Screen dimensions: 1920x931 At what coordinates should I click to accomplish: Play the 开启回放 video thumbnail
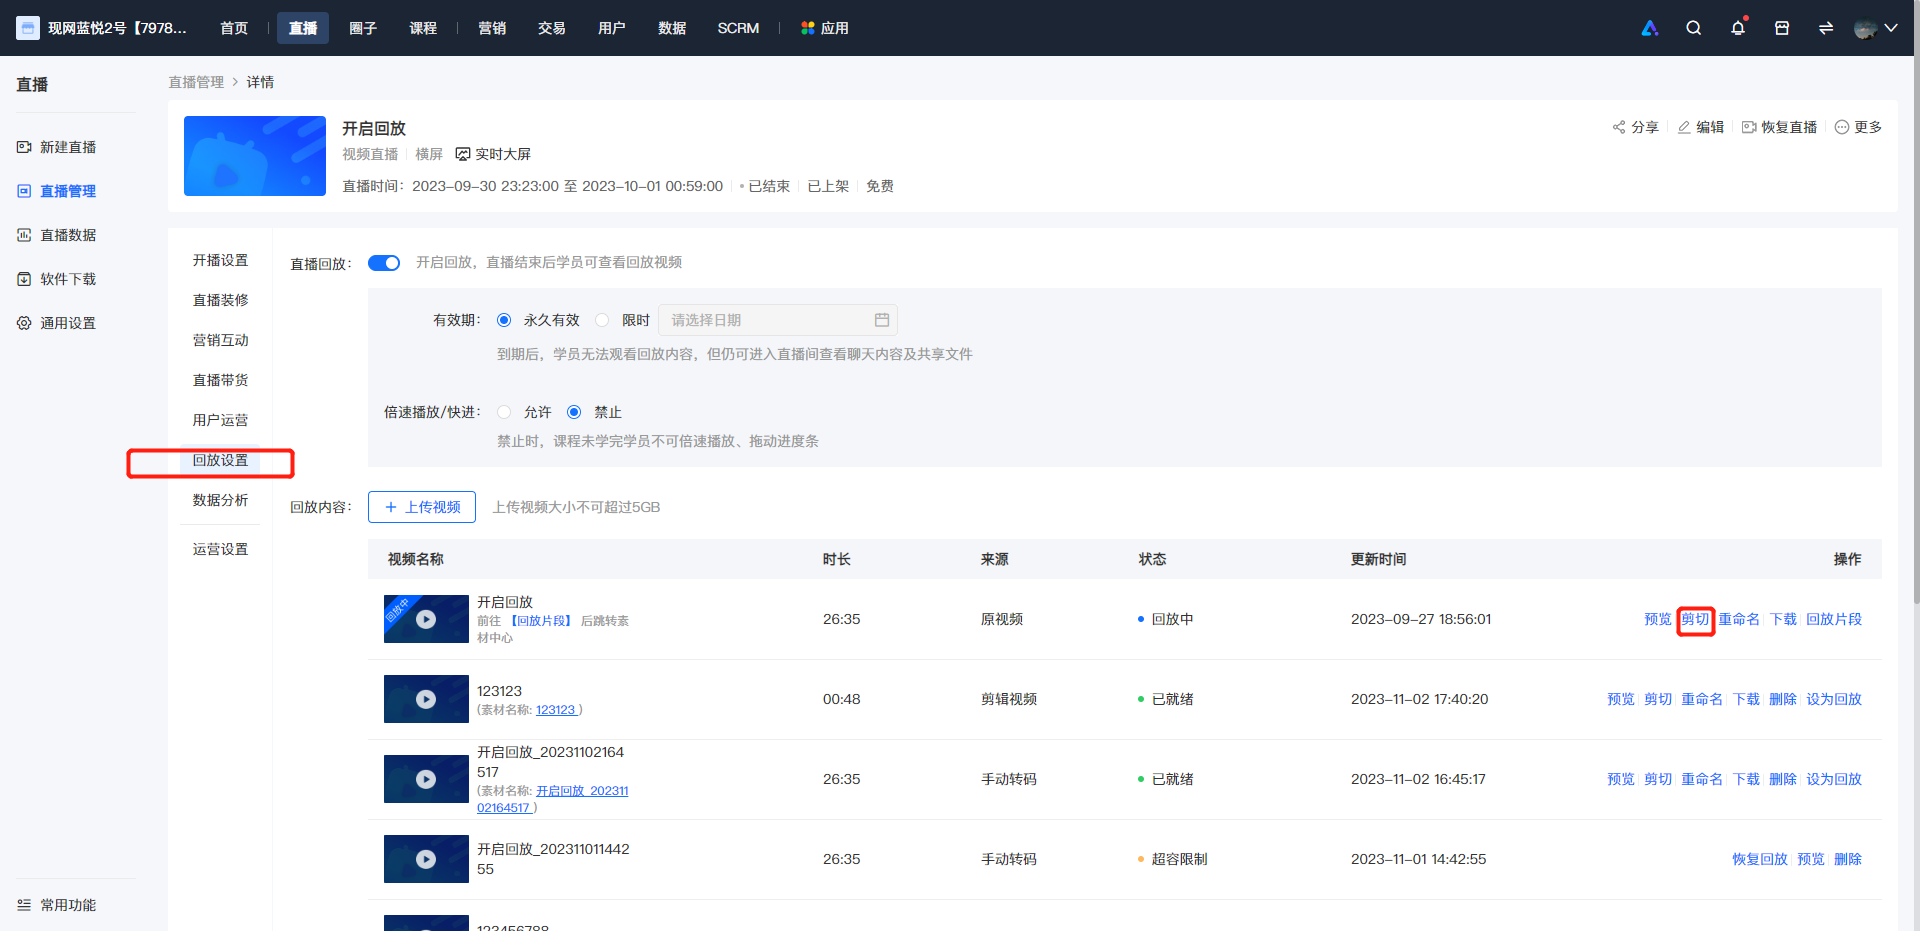click(x=426, y=619)
